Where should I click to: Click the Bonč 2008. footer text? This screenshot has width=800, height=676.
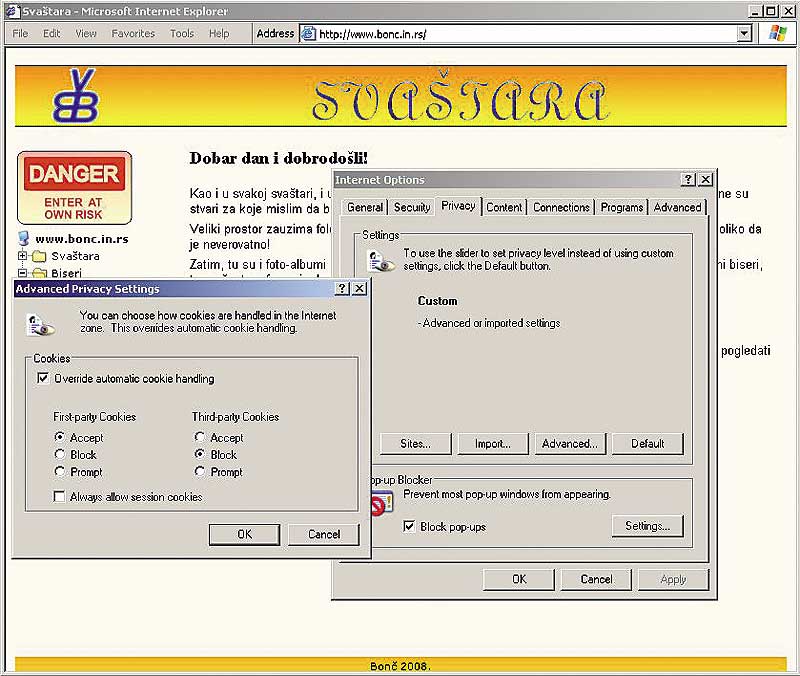[x=401, y=666]
